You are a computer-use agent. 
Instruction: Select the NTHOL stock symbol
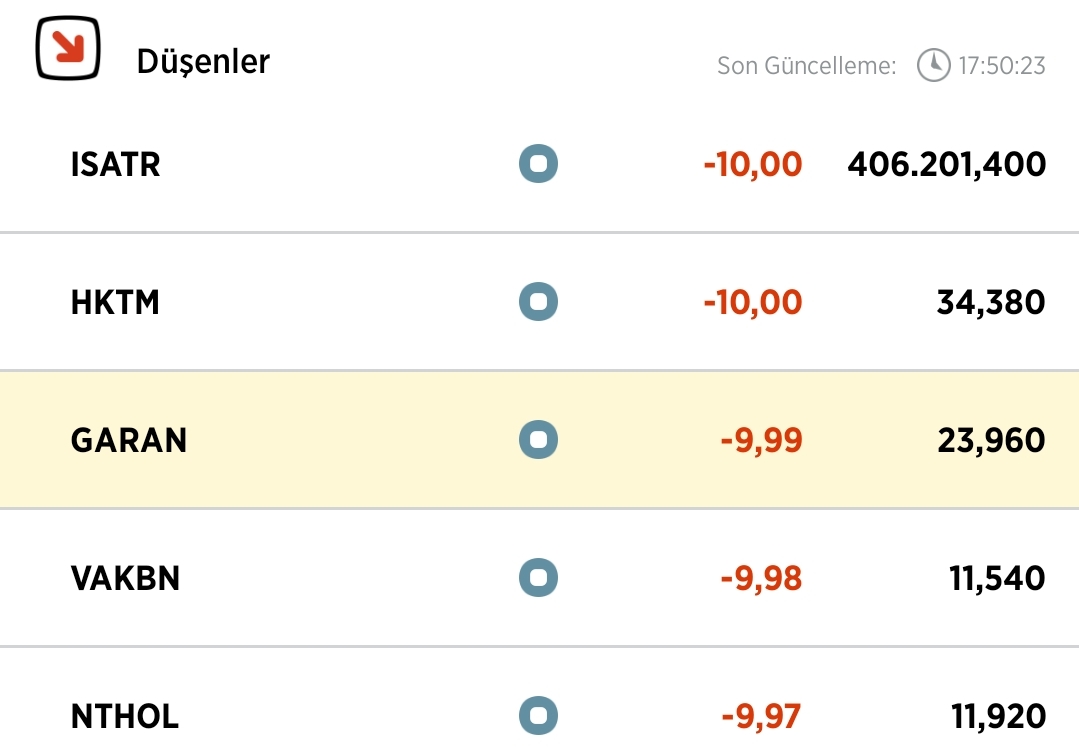coord(125,716)
